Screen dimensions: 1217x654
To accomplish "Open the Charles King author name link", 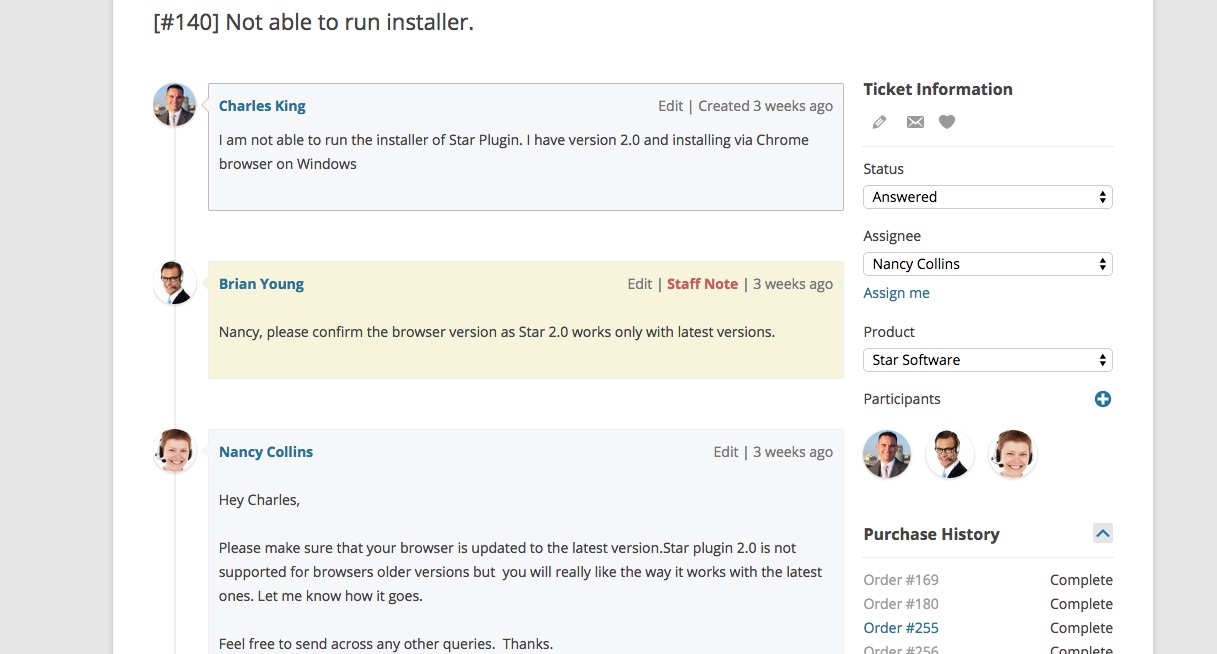I will 262,106.
